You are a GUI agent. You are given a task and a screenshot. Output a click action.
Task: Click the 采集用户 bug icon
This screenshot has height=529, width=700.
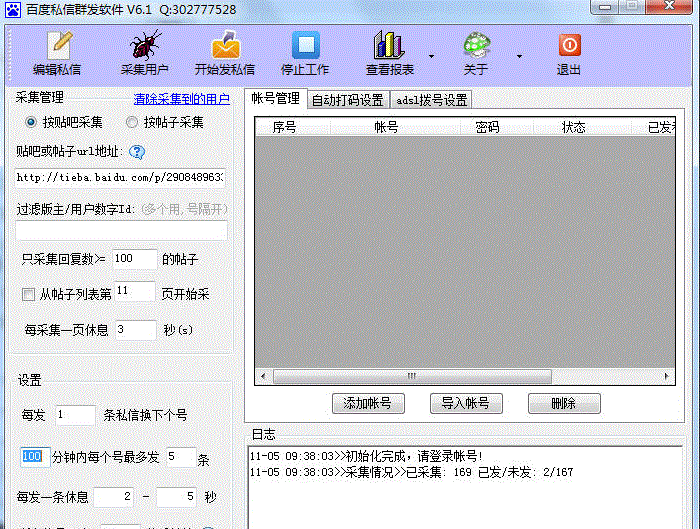tap(145, 45)
